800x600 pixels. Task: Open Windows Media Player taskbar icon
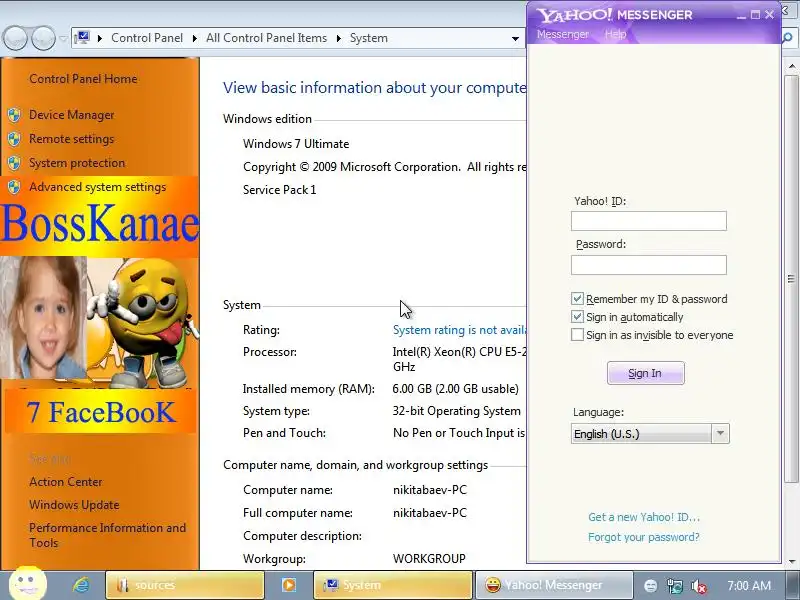(x=289, y=585)
